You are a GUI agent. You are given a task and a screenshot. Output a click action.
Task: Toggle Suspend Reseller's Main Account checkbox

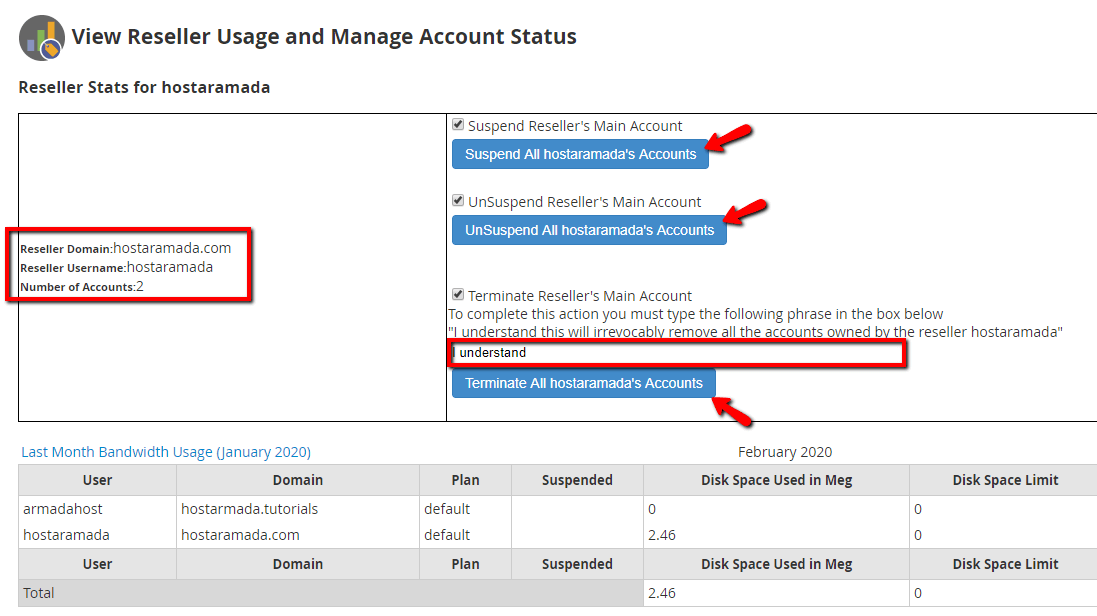tap(458, 125)
